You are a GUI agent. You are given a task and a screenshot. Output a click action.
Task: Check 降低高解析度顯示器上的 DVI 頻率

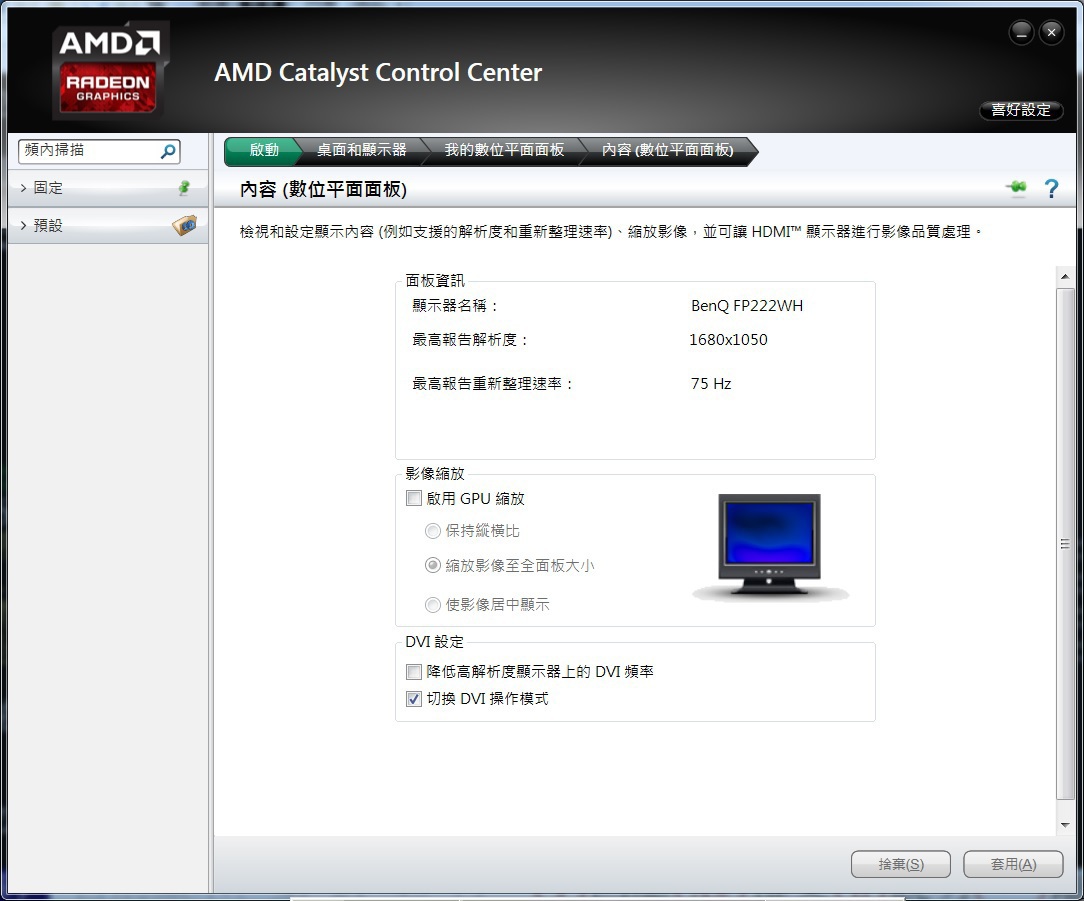click(414, 671)
